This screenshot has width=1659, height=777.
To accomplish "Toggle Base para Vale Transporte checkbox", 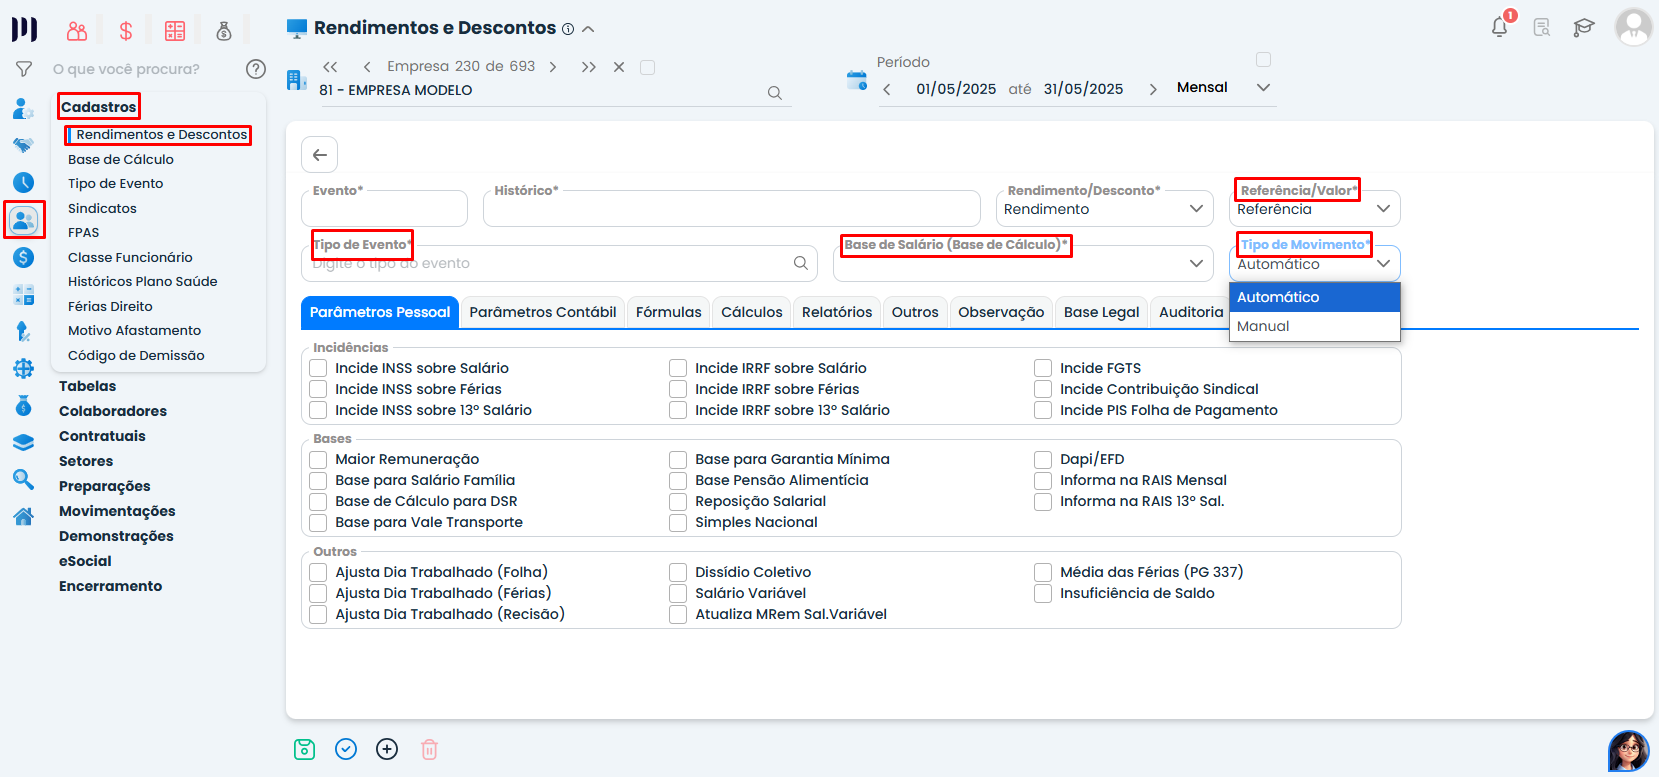I will coord(319,522).
